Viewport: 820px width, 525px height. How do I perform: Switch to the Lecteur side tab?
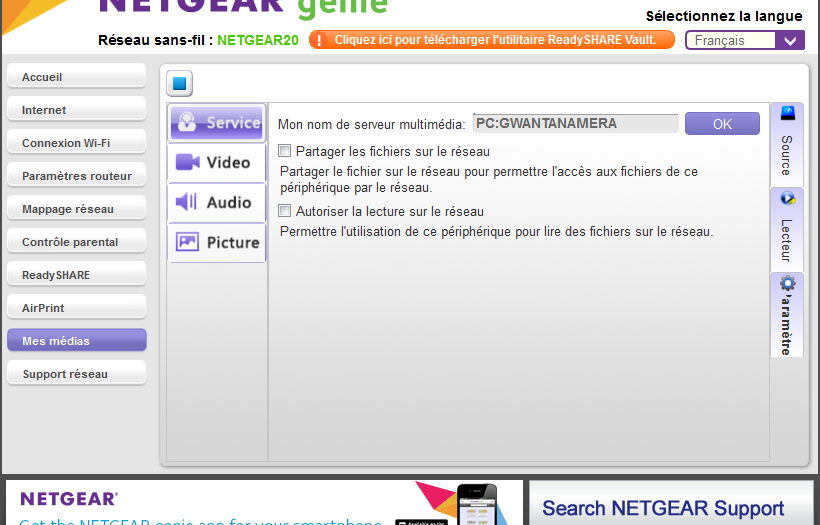coord(786,228)
